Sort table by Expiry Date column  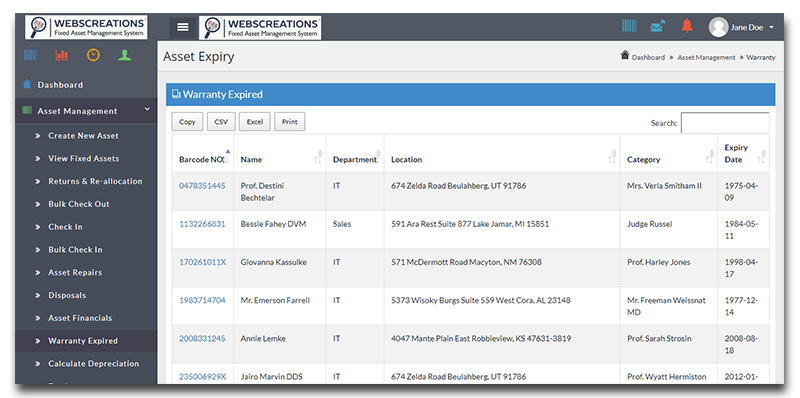[x=743, y=154]
